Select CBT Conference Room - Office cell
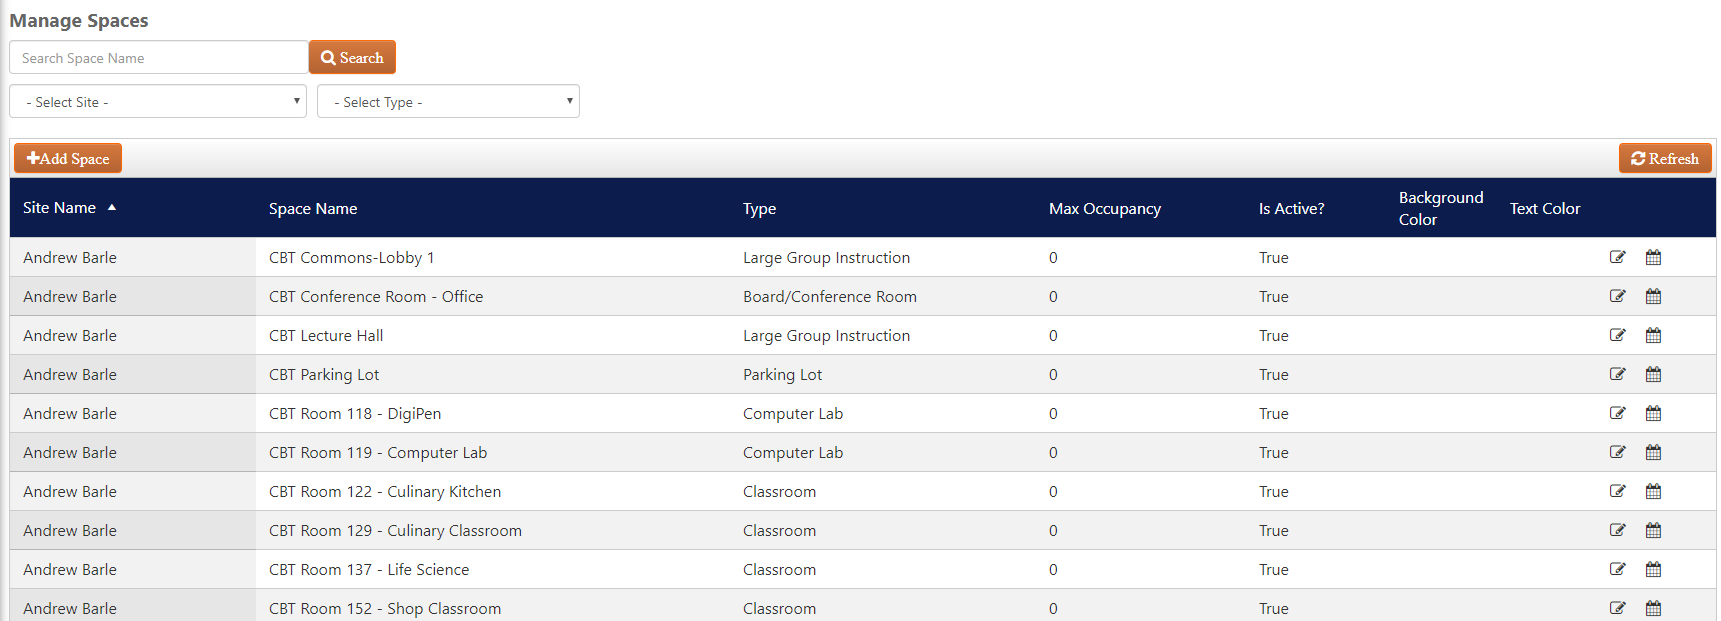Screen dimensions: 1721x621 493,296
